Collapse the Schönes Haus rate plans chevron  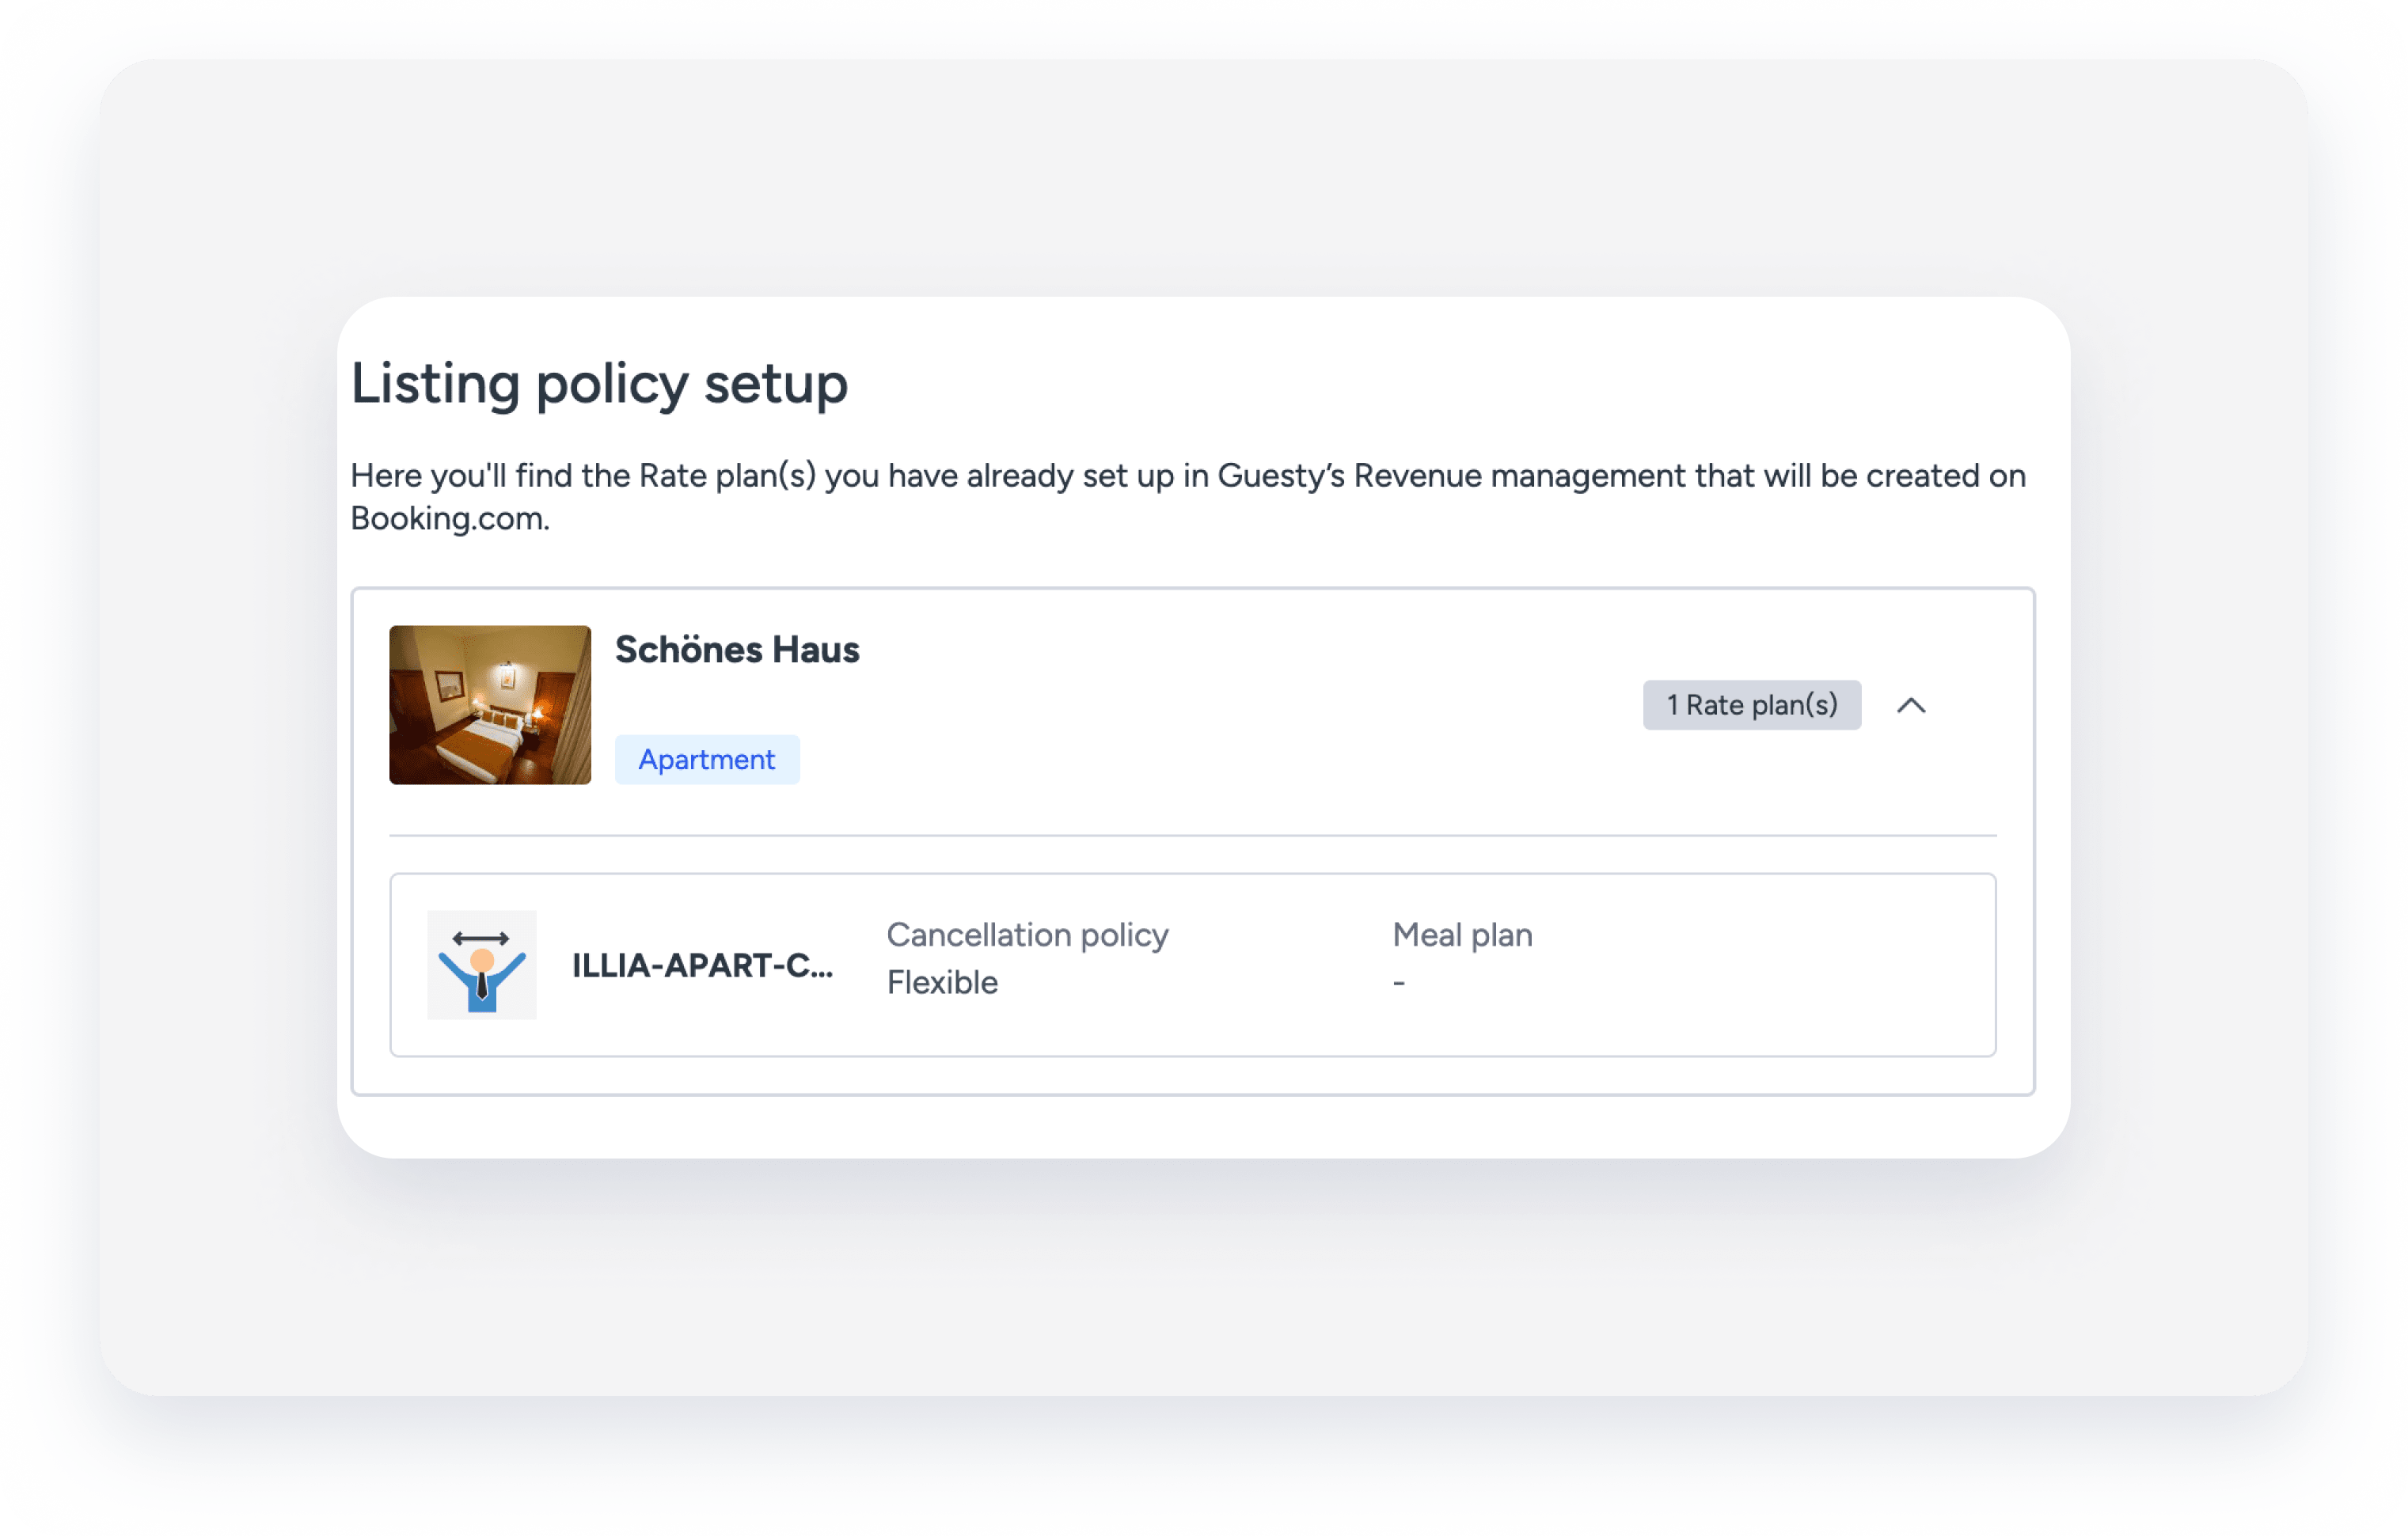pyautogui.click(x=1911, y=705)
